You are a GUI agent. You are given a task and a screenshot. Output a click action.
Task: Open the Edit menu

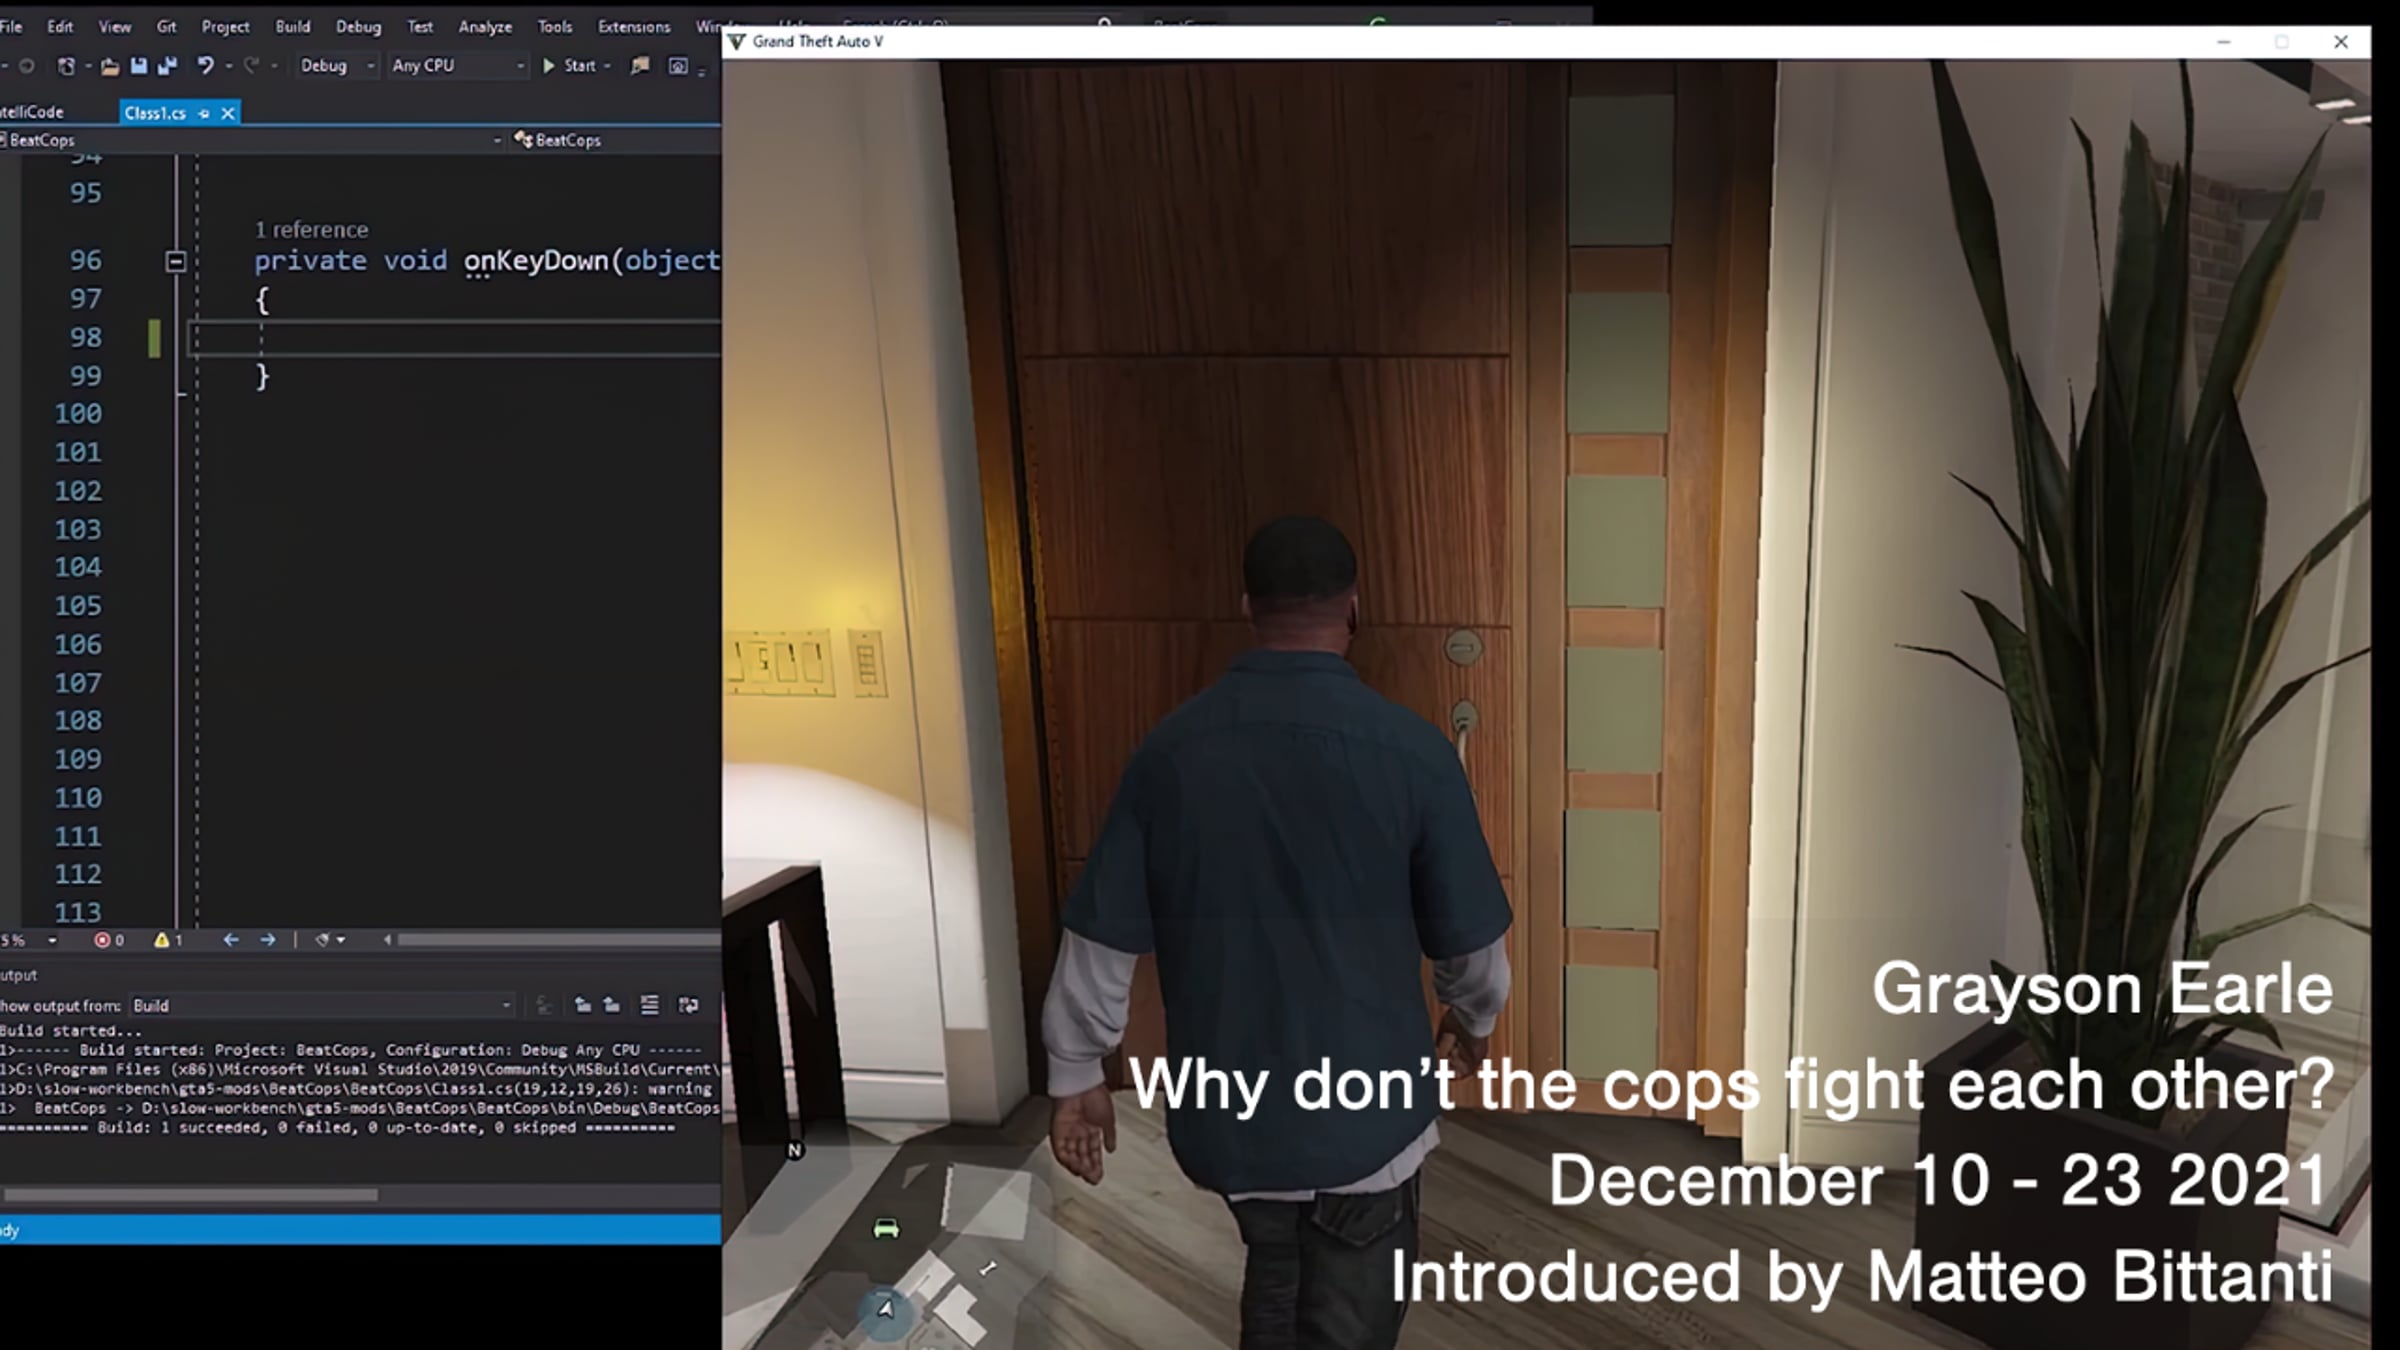(60, 27)
